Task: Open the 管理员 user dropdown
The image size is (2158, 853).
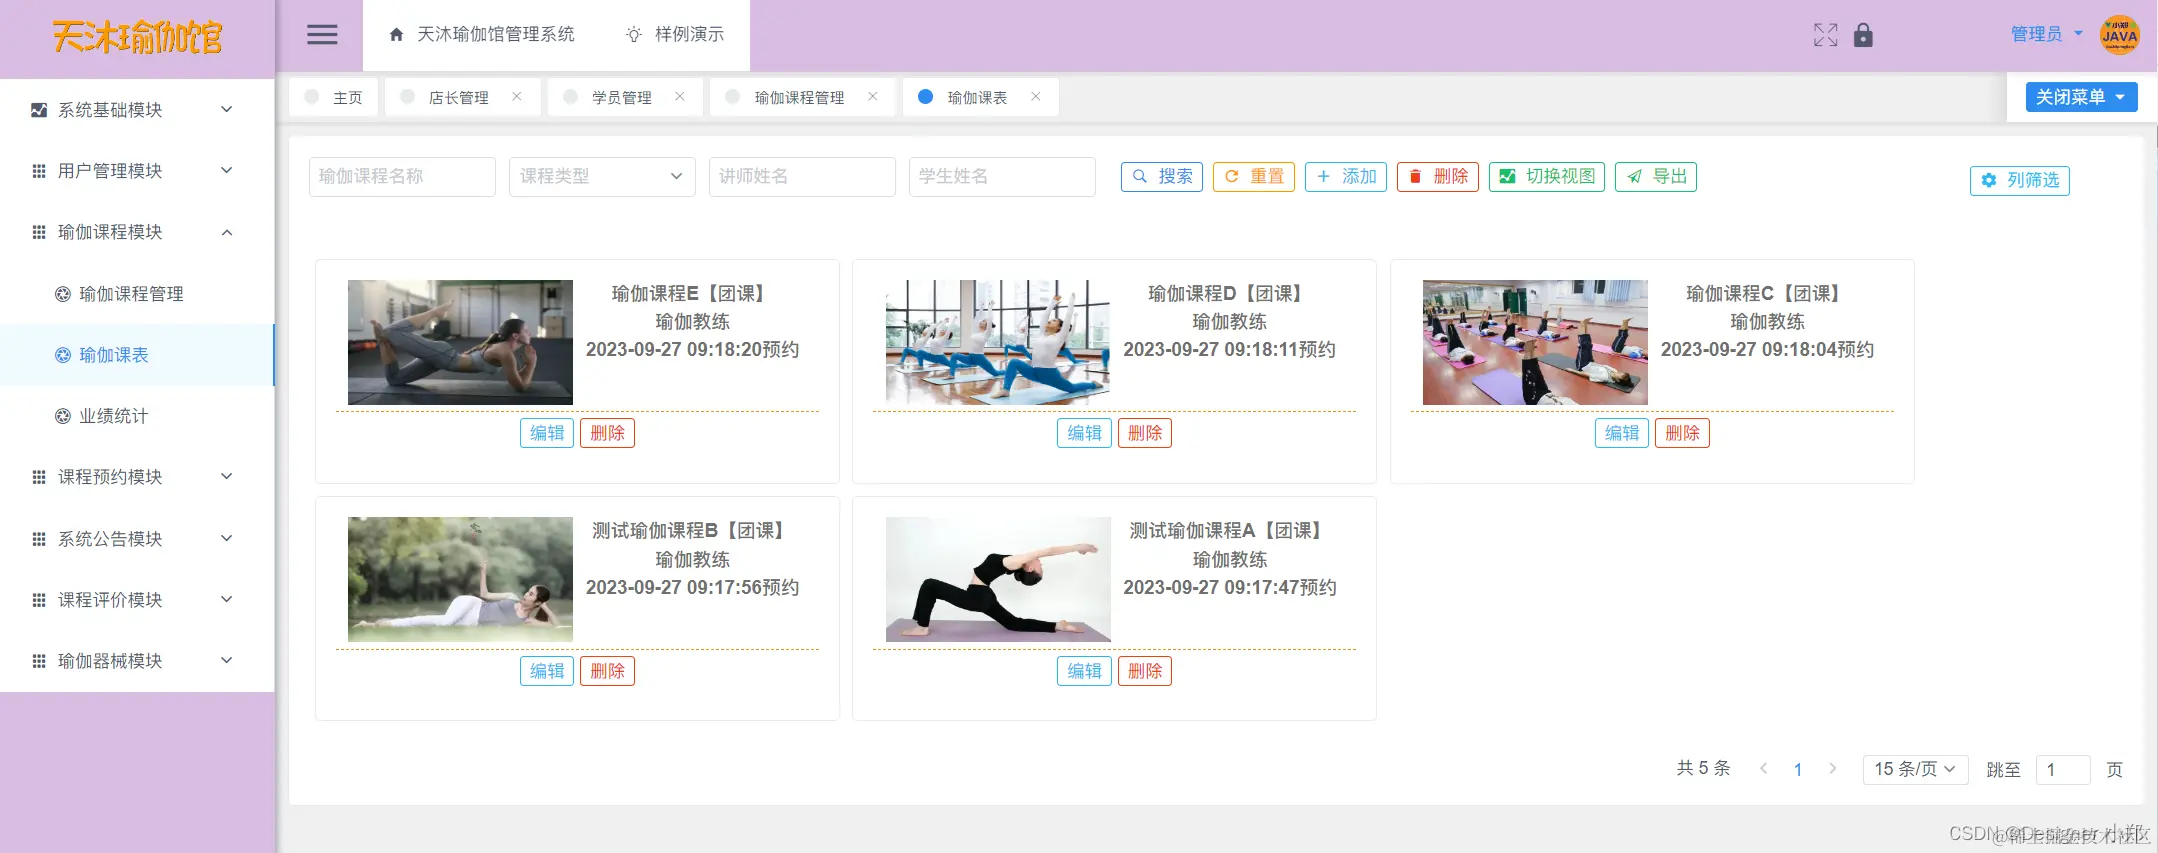Action: (x=2047, y=35)
